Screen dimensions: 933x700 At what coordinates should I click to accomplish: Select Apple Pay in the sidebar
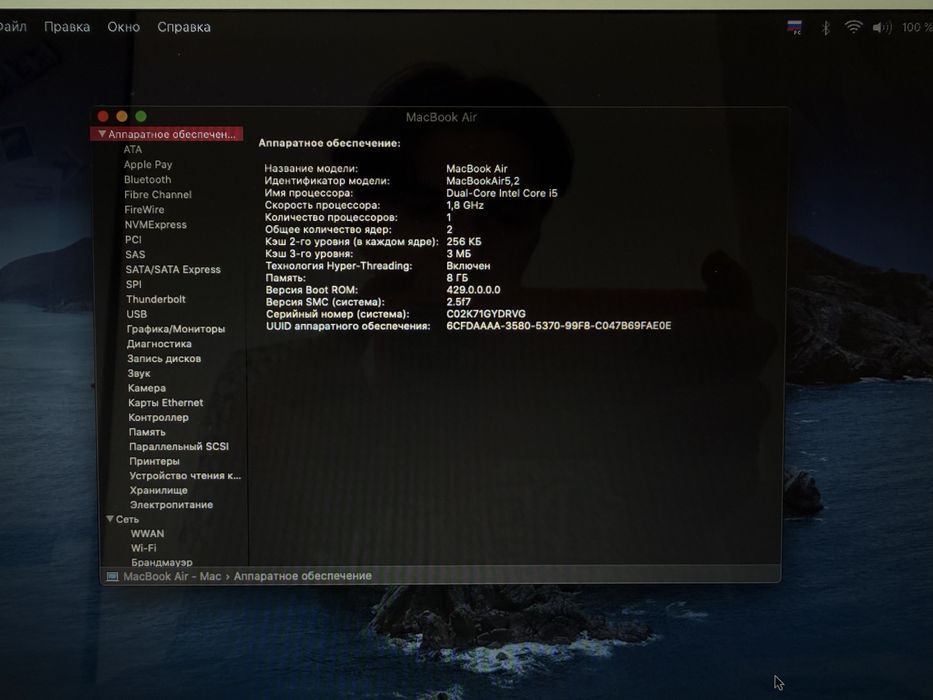[x=148, y=164]
